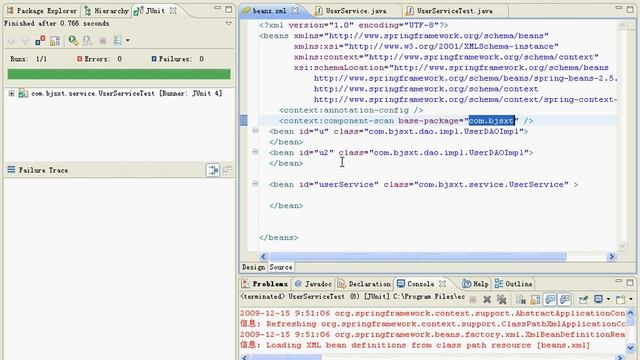The image size is (640, 360).
Task: Minimize the JUnit panel
Action: [x=217, y=8]
